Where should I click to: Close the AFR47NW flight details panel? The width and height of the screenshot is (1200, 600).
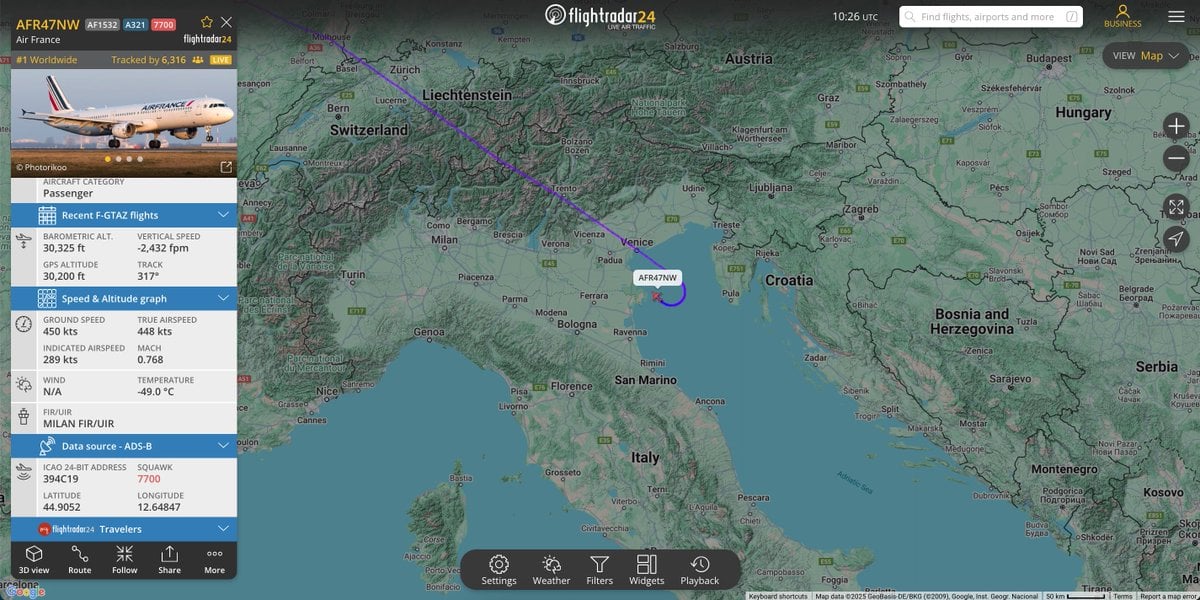pos(227,22)
